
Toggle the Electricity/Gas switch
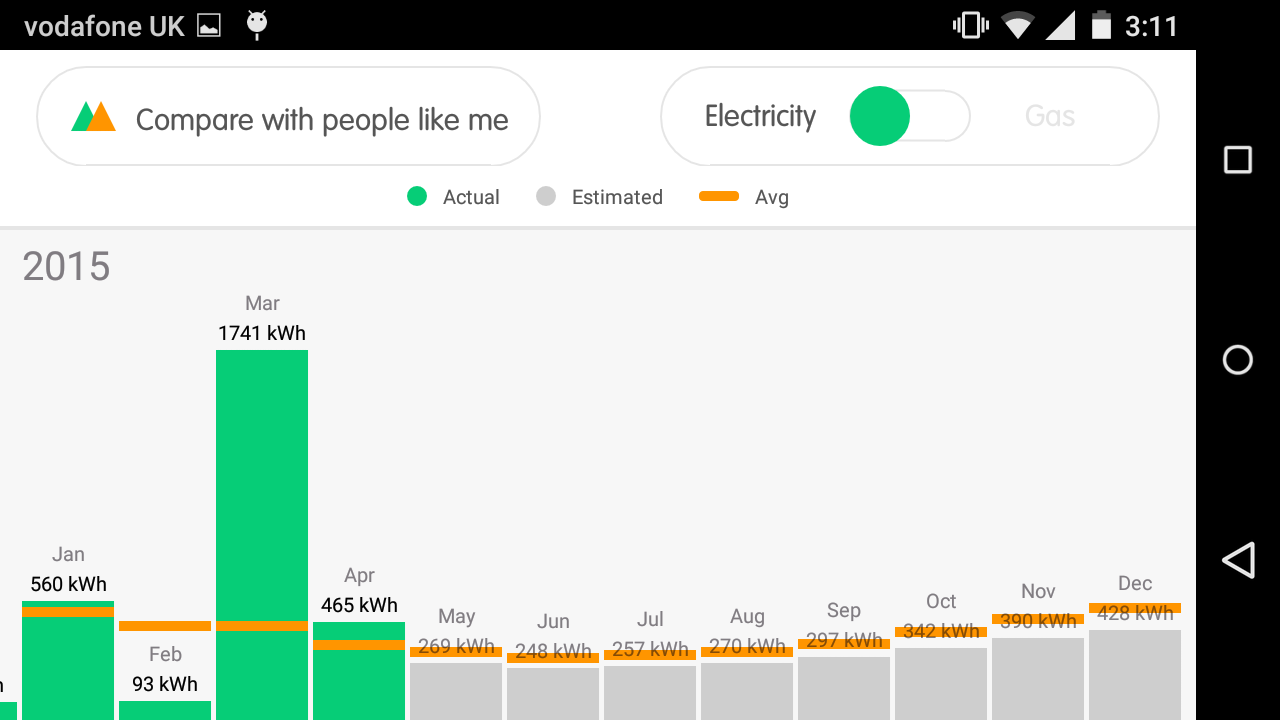point(909,116)
